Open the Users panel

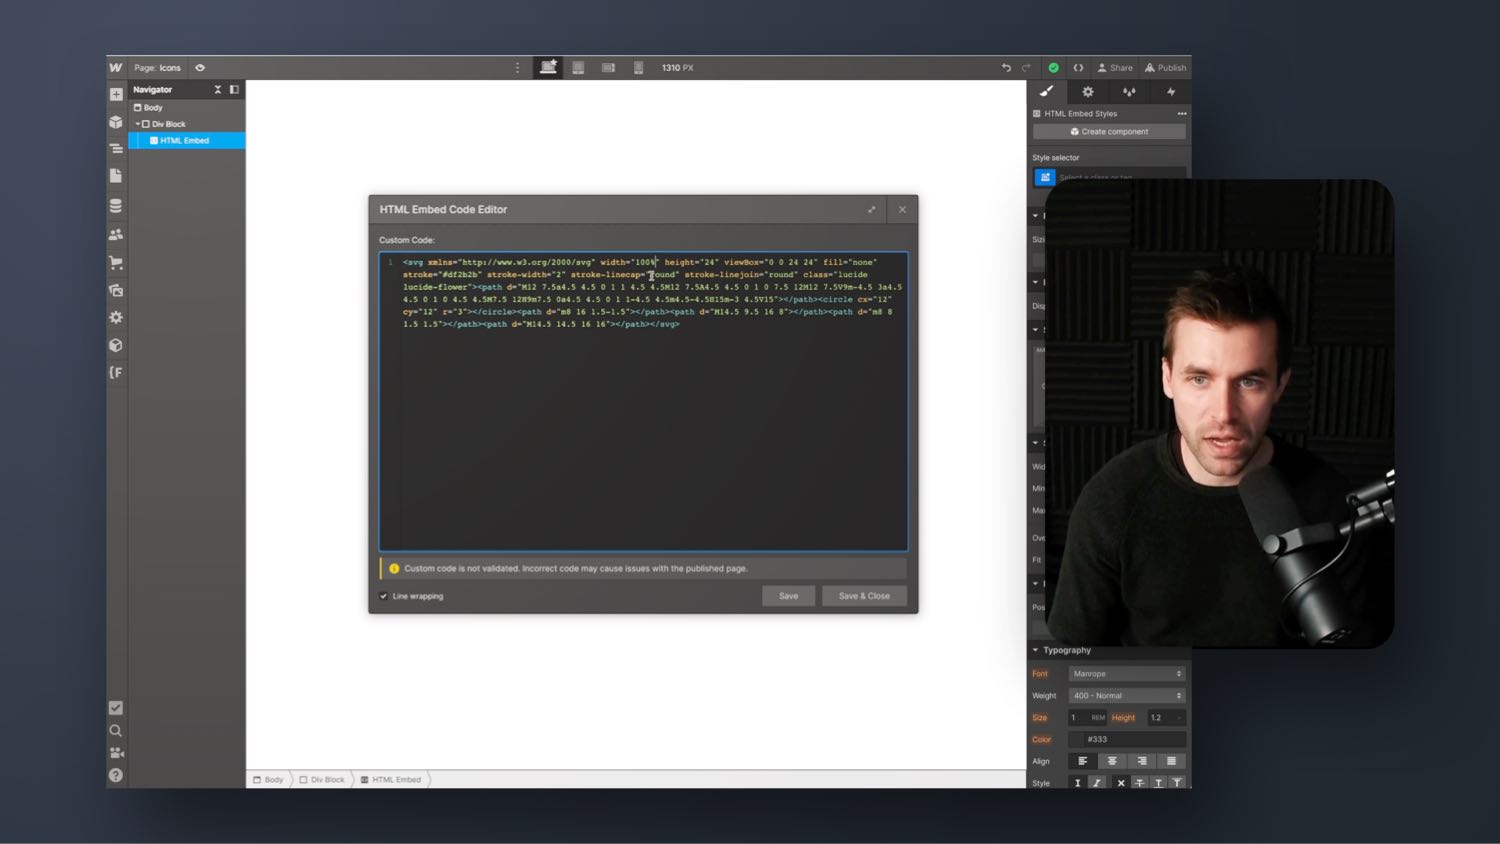pos(116,234)
